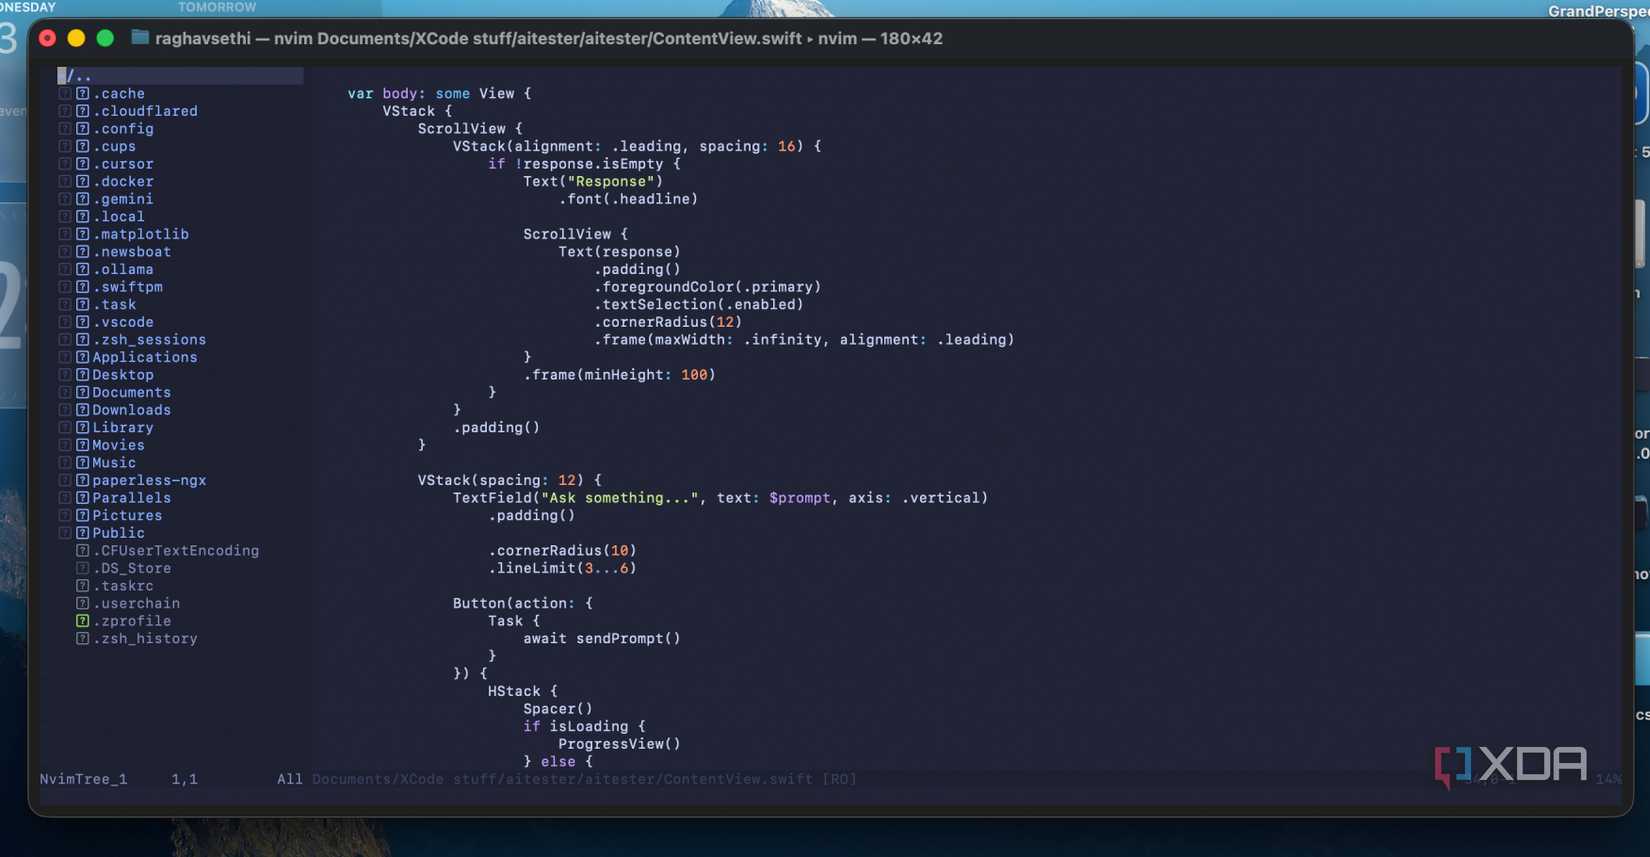Click the .zsh_sessions folder icon
The width and height of the screenshot is (1650, 857).
click(x=83, y=340)
